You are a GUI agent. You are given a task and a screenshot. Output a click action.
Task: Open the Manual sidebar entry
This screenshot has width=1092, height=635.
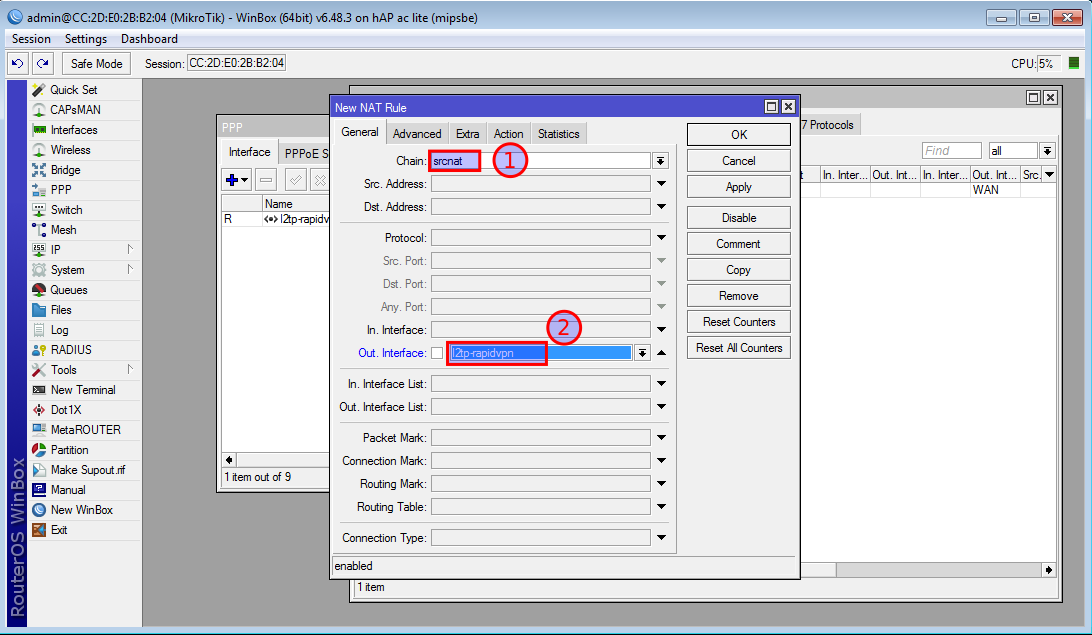68,490
